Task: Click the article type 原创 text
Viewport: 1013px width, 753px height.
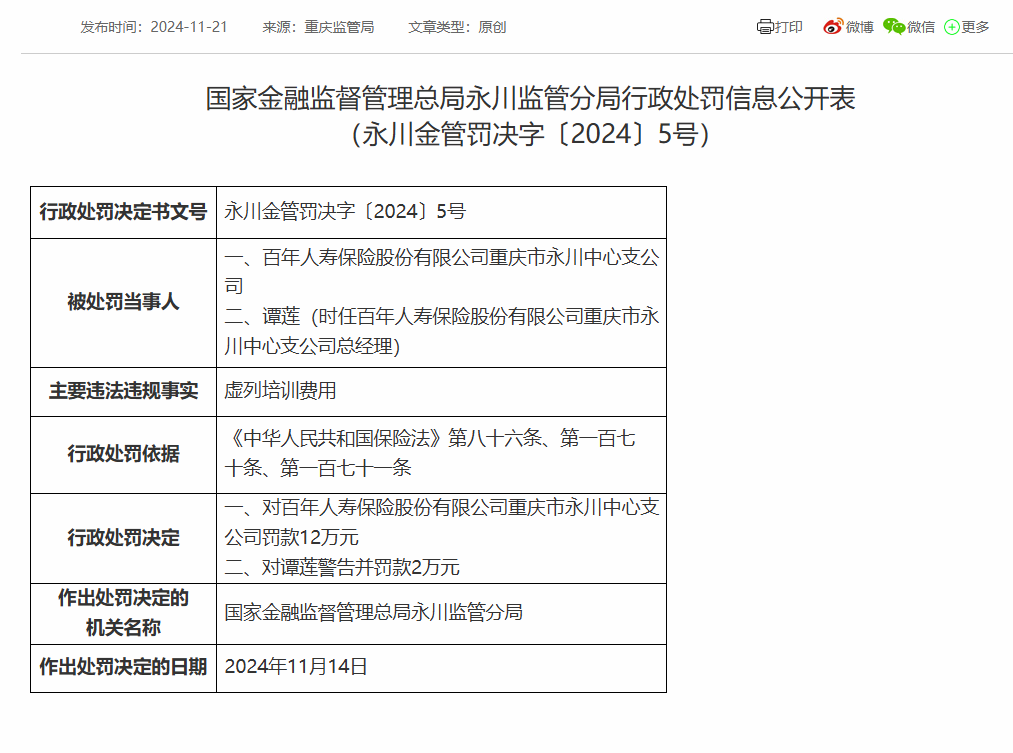Action: coord(492,27)
